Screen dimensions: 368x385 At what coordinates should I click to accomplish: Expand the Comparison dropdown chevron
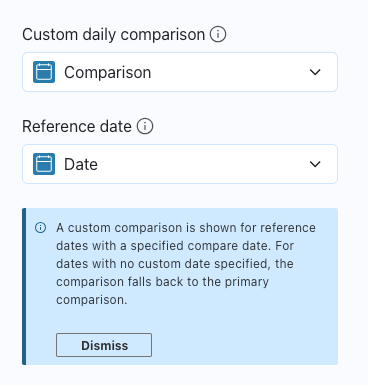(315, 72)
